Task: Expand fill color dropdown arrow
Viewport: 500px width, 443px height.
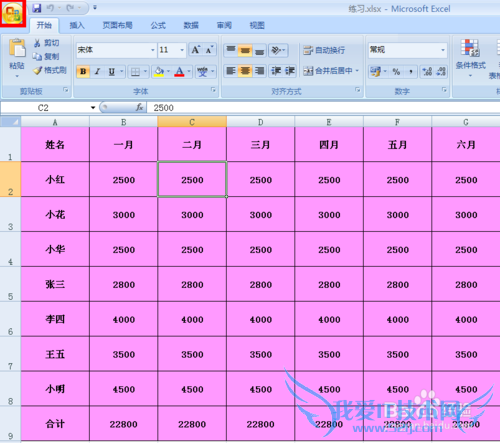Action: 168,72
